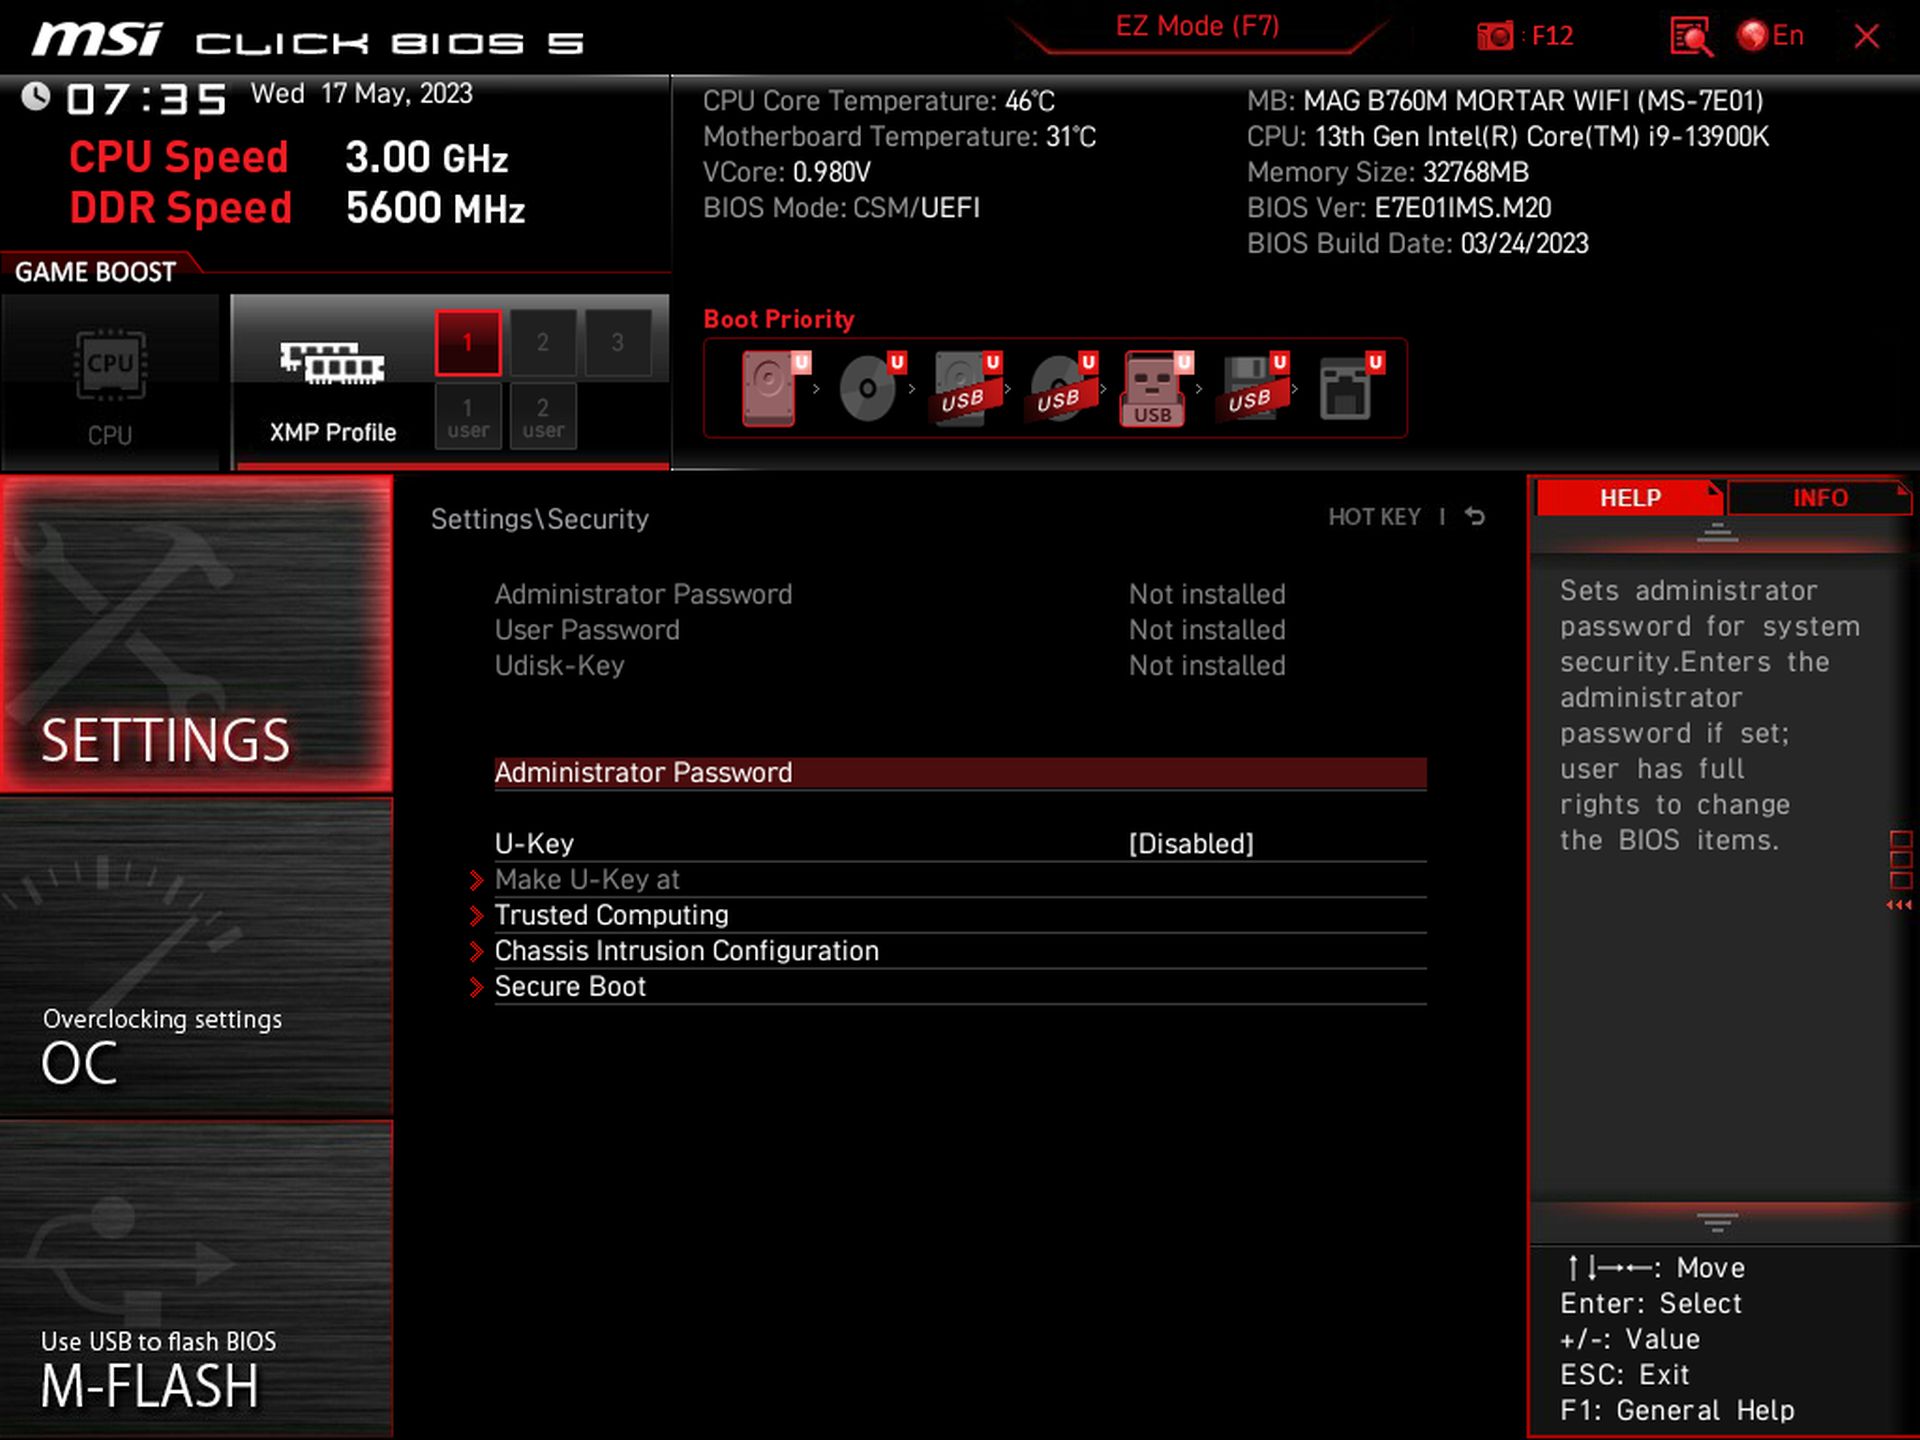The width and height of the screenshot is (1920, 1440).
Task: Click the BIOS Ver E7E01IMS.M20 text
Action: 1399,208
